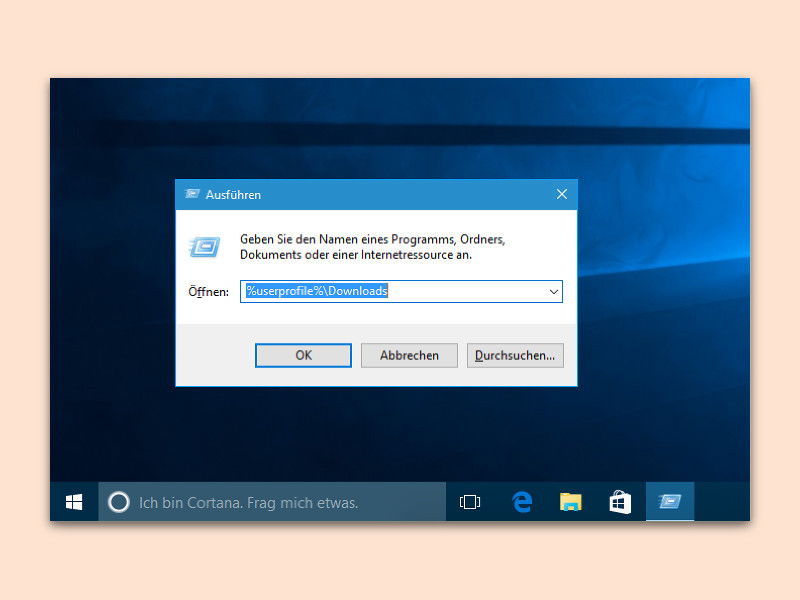Click the large Run icon beside description

205,247
